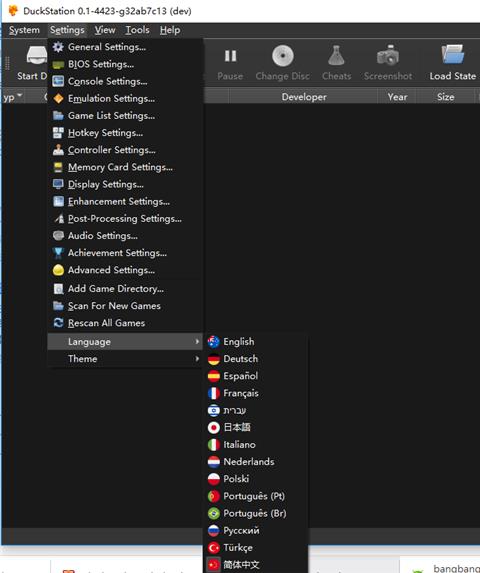The image size is (480, 573).
Task: Select Italiano language option
Action: click(256, 445)
